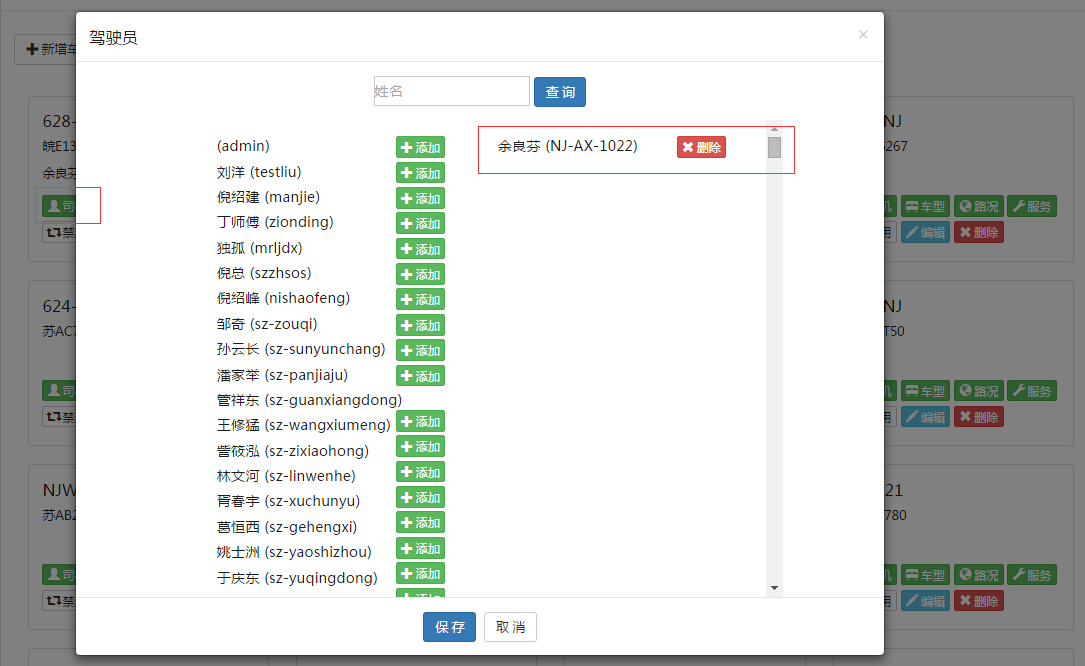1085x666 pixels.
Task: Add driver 倪绍建 (manjie) with the plus button
Action: coord(420,198)
